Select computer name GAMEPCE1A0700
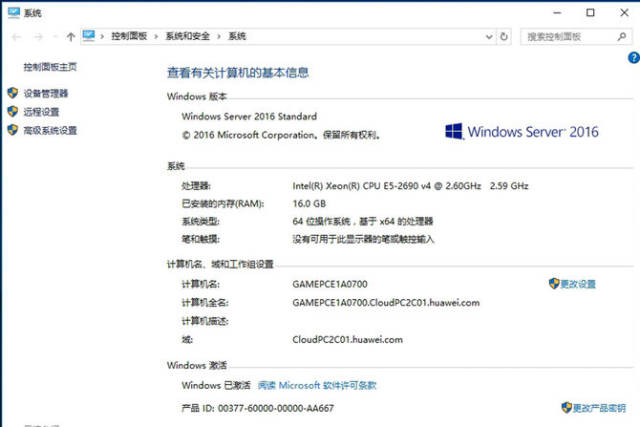Image resolution: width=640 pixels, height=427 pixels. pyautogui.click(x=330, y=284)
